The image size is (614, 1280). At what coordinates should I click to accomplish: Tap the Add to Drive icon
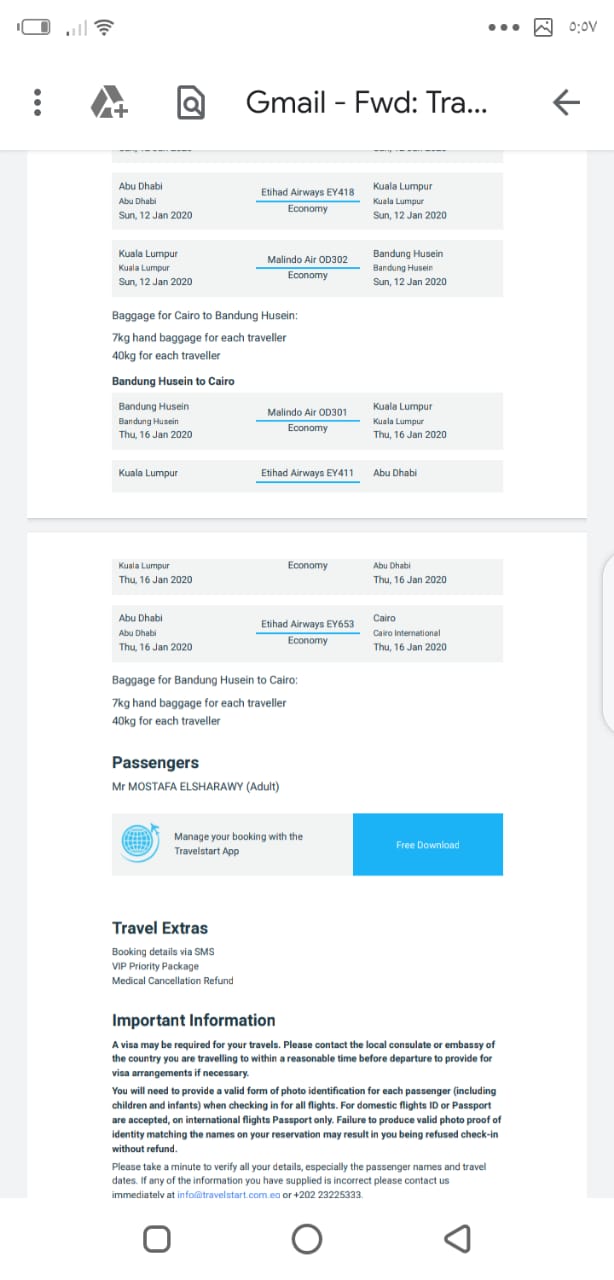coord(108,102)
